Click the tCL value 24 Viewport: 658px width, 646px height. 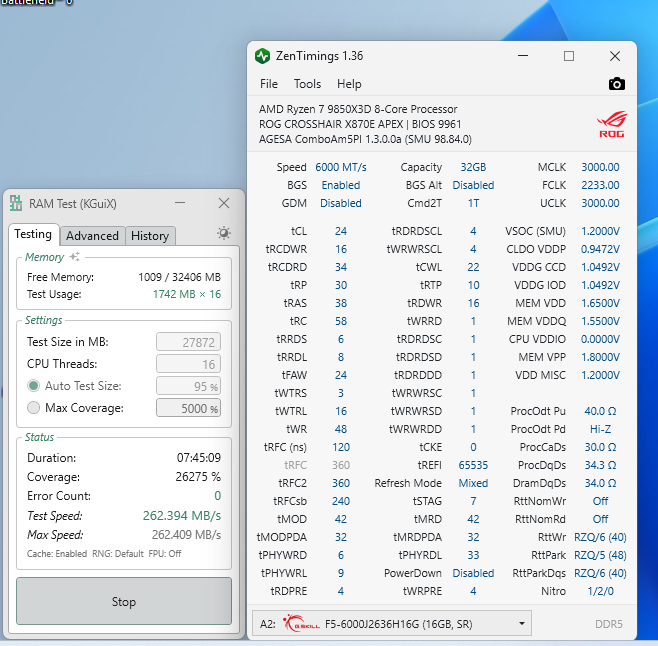[x=341, y=231]
